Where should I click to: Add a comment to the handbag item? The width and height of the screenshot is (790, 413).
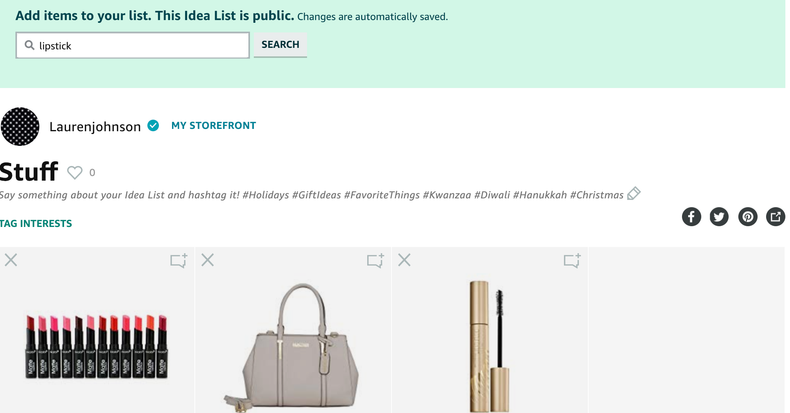point(375,261)
